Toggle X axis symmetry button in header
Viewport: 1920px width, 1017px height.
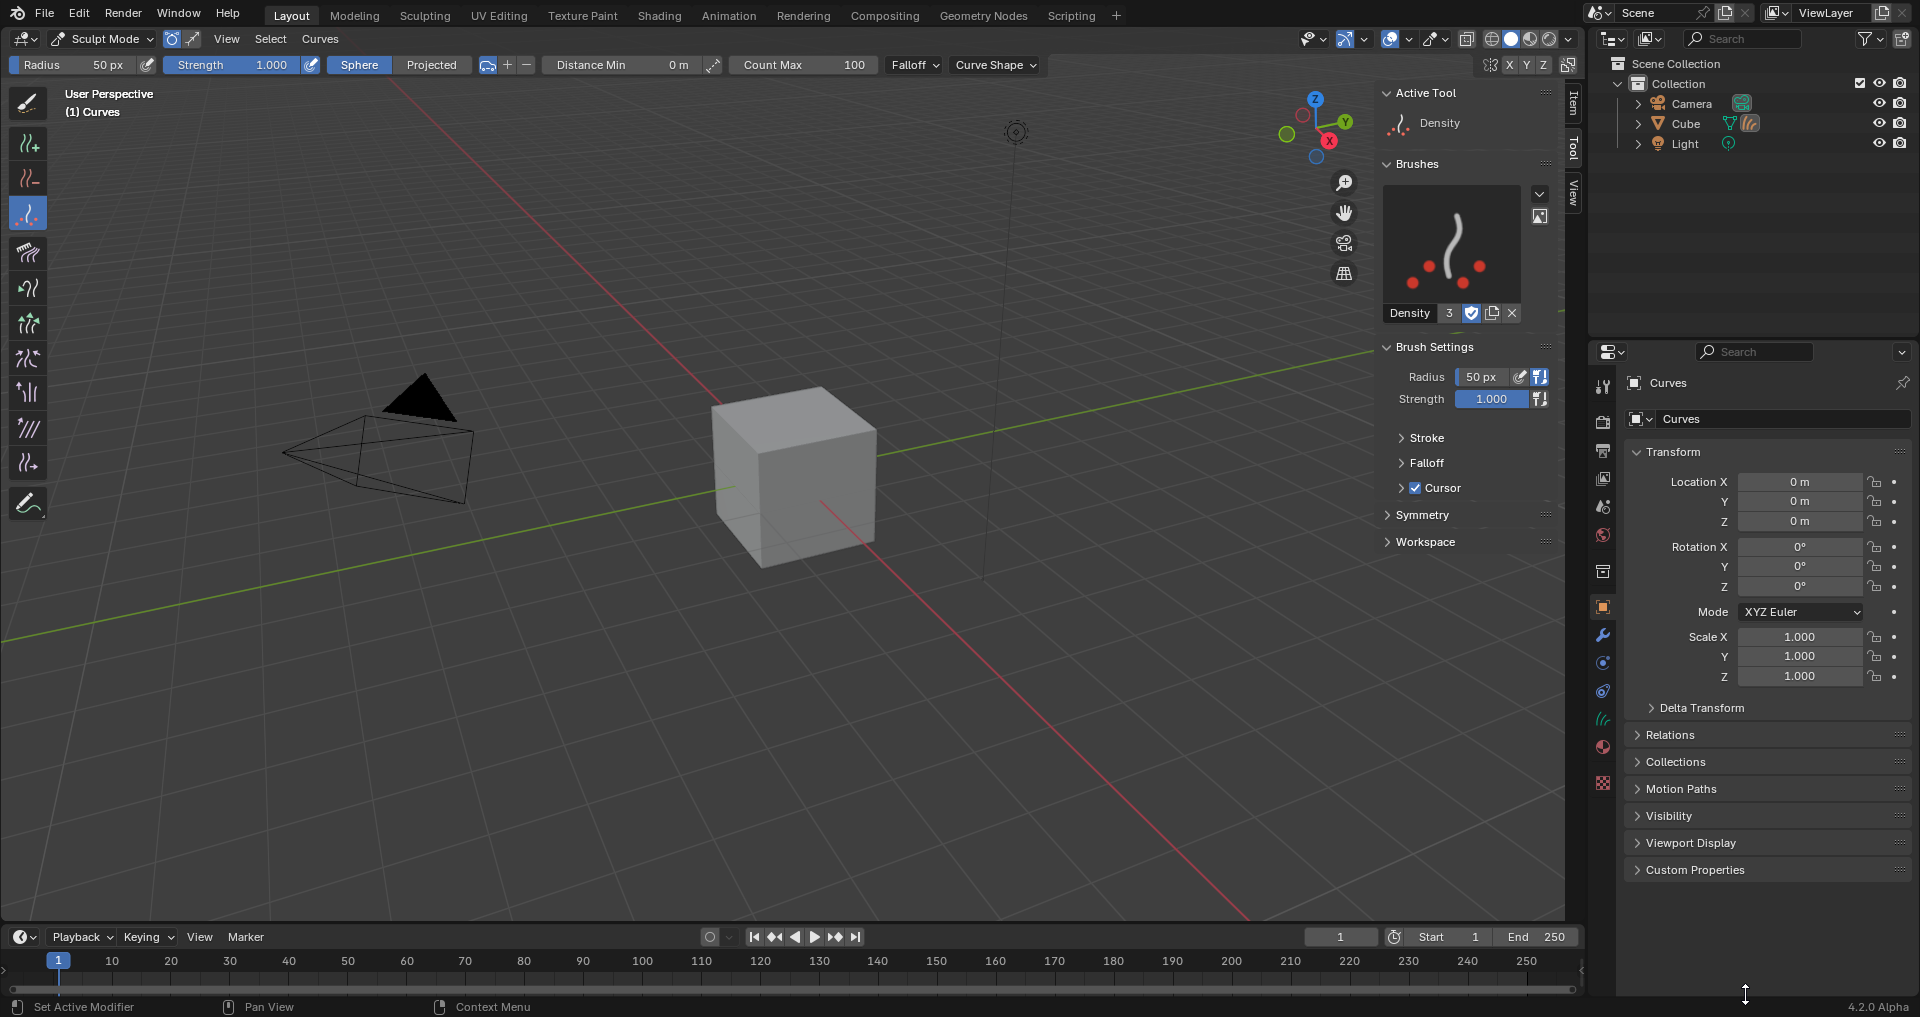click(1510, 65)
